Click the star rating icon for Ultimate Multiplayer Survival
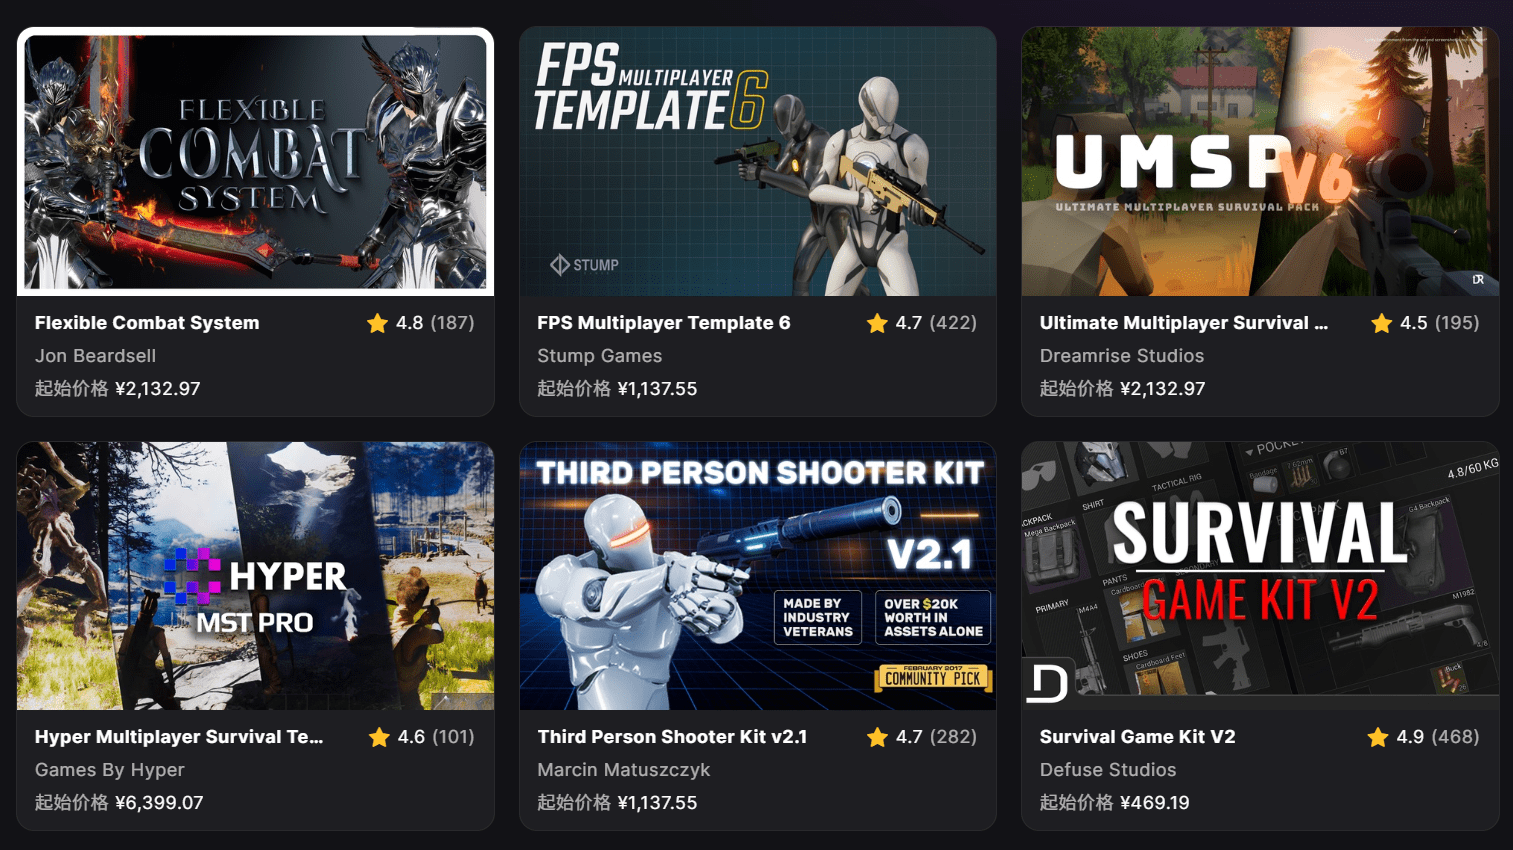The height and width of the screenshot is (850, 1513). click(1382, 323)
